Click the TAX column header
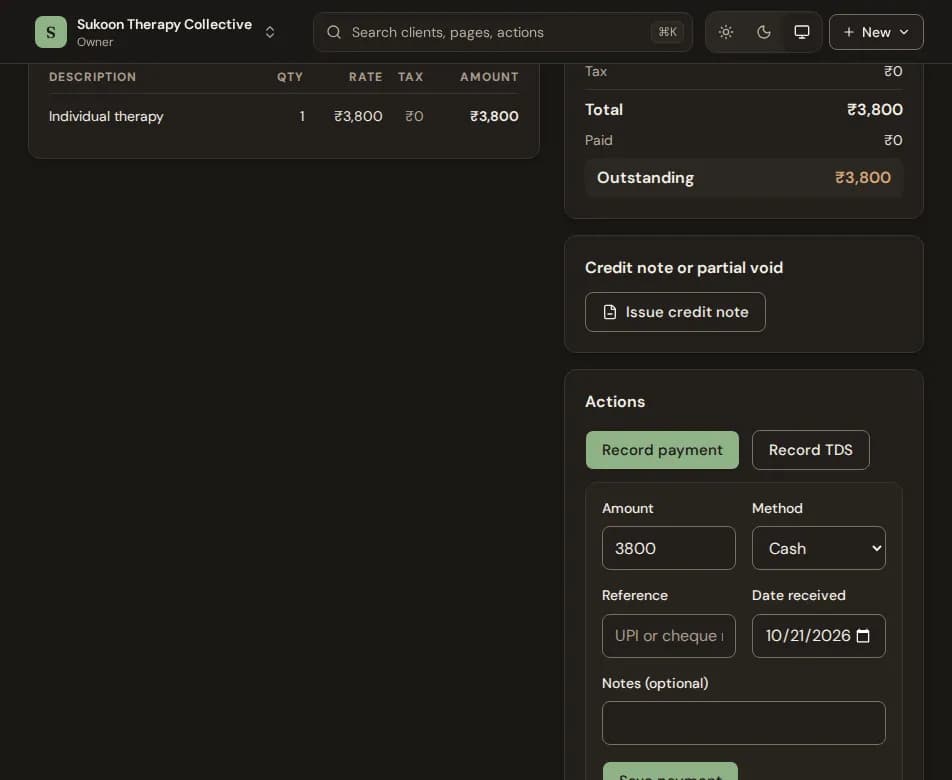 (x=410, y=76)
